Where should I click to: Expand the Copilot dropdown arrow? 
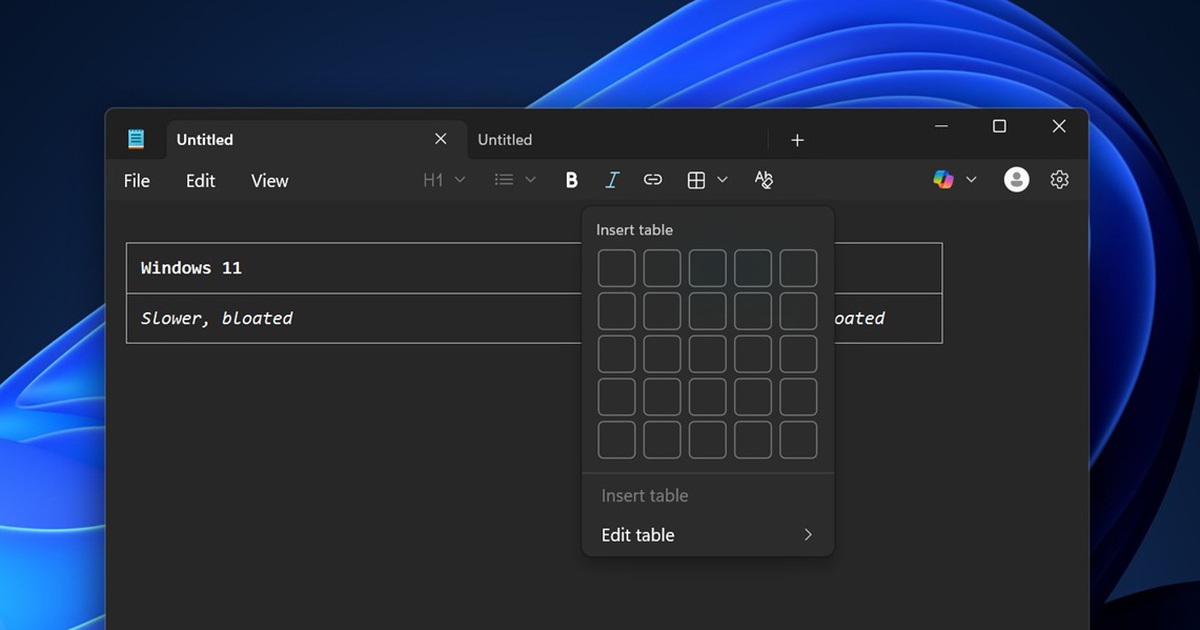971,180
